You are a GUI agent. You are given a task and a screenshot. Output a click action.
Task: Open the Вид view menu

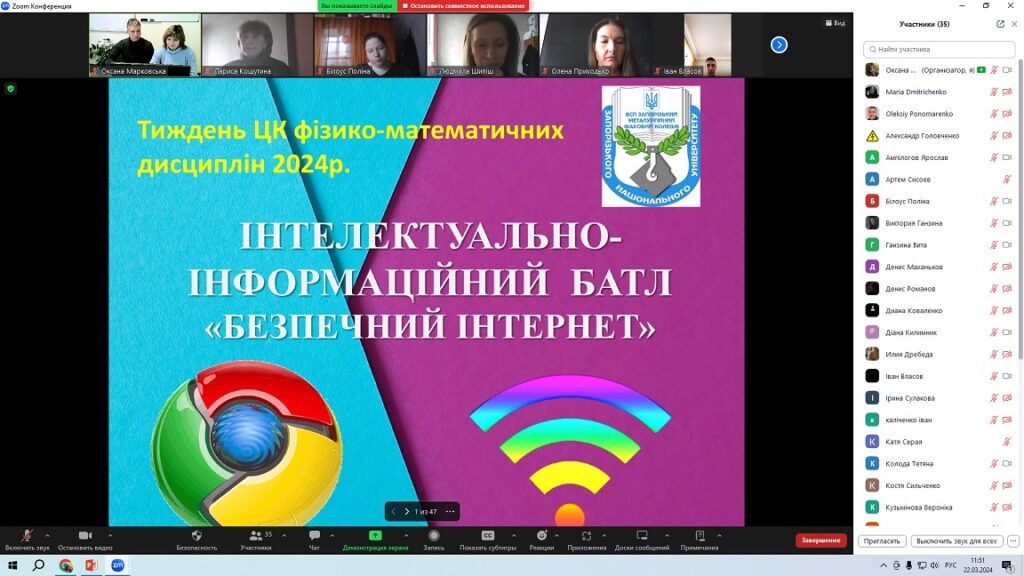pyautogui.click(x=835, y=24)
